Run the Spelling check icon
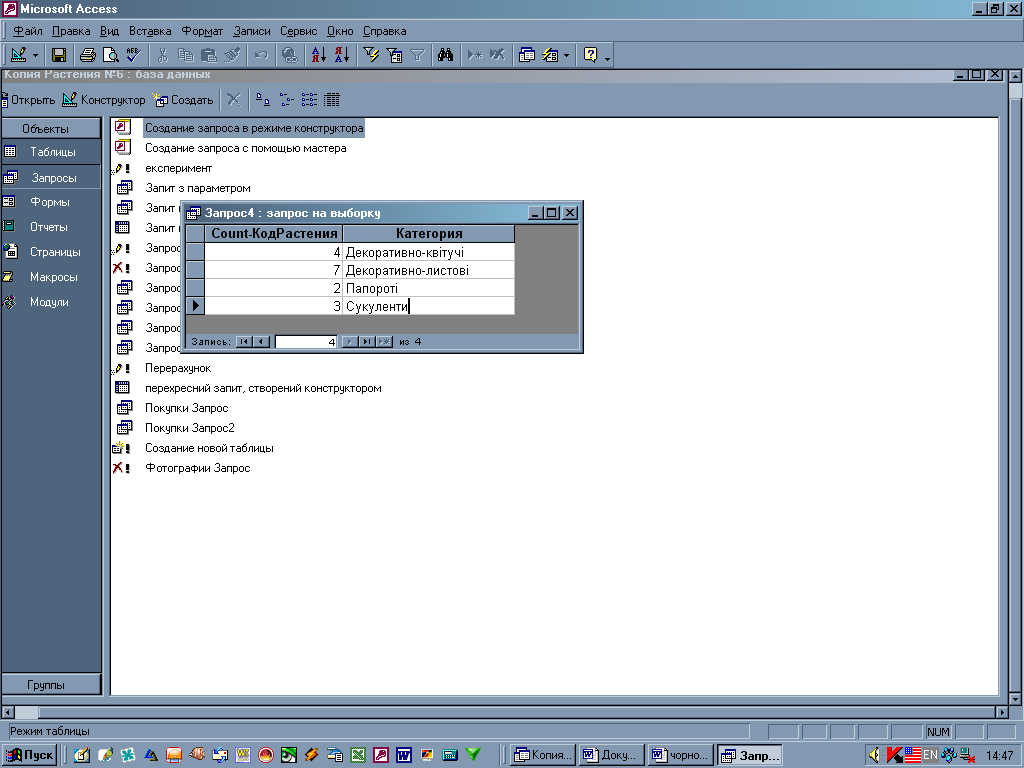 [x=134, y=55]
